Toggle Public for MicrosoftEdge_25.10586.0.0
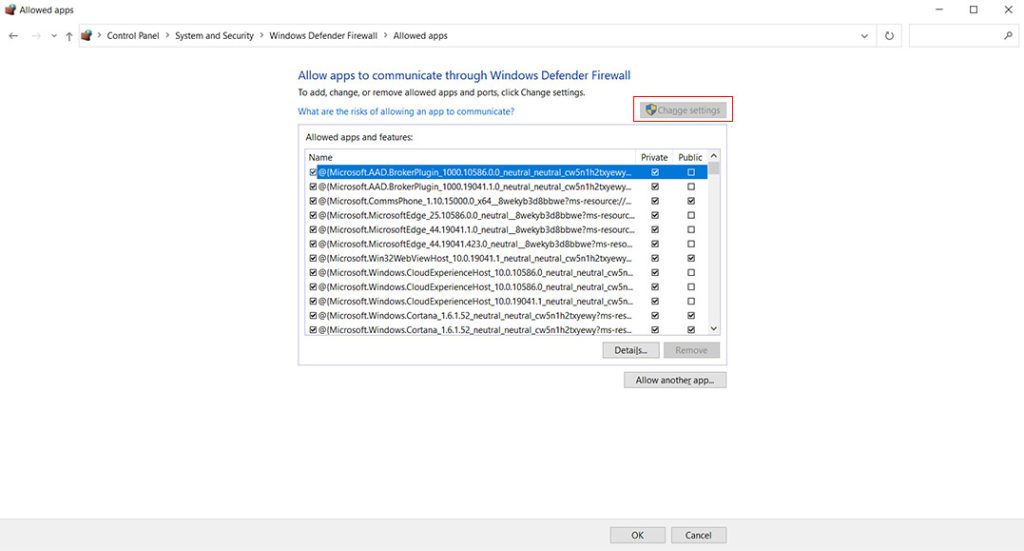Image resolution: width=1024 pixels, height=551 pixels. pos(691,215)
